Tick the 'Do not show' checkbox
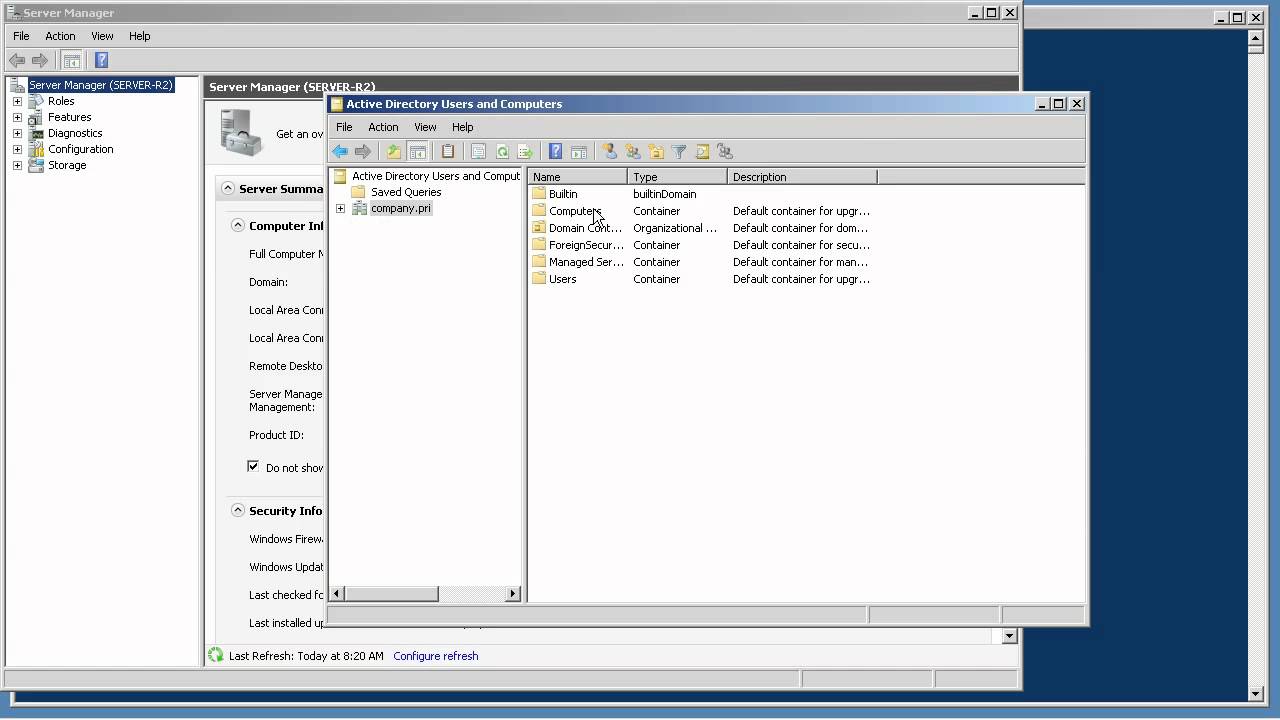The height and width of the screenshot is (720, 1280). pyautogui.click(x=253, y=467)
